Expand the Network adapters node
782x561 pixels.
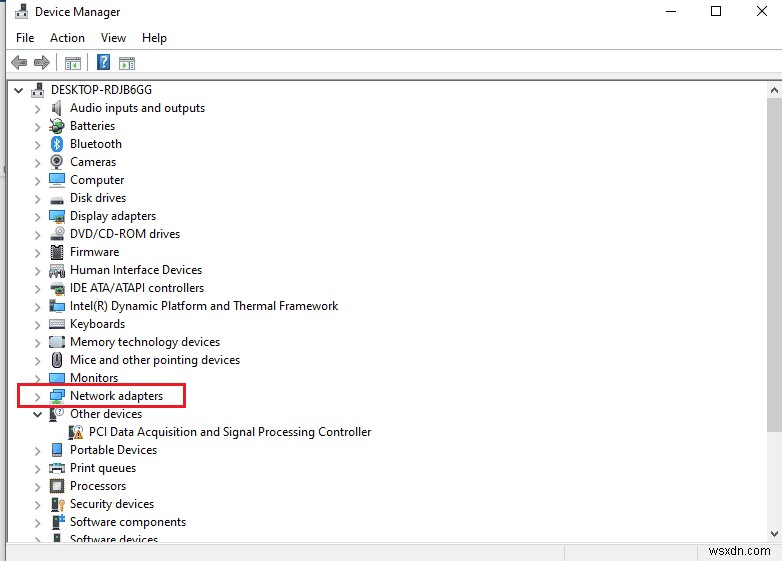(37, 396)
